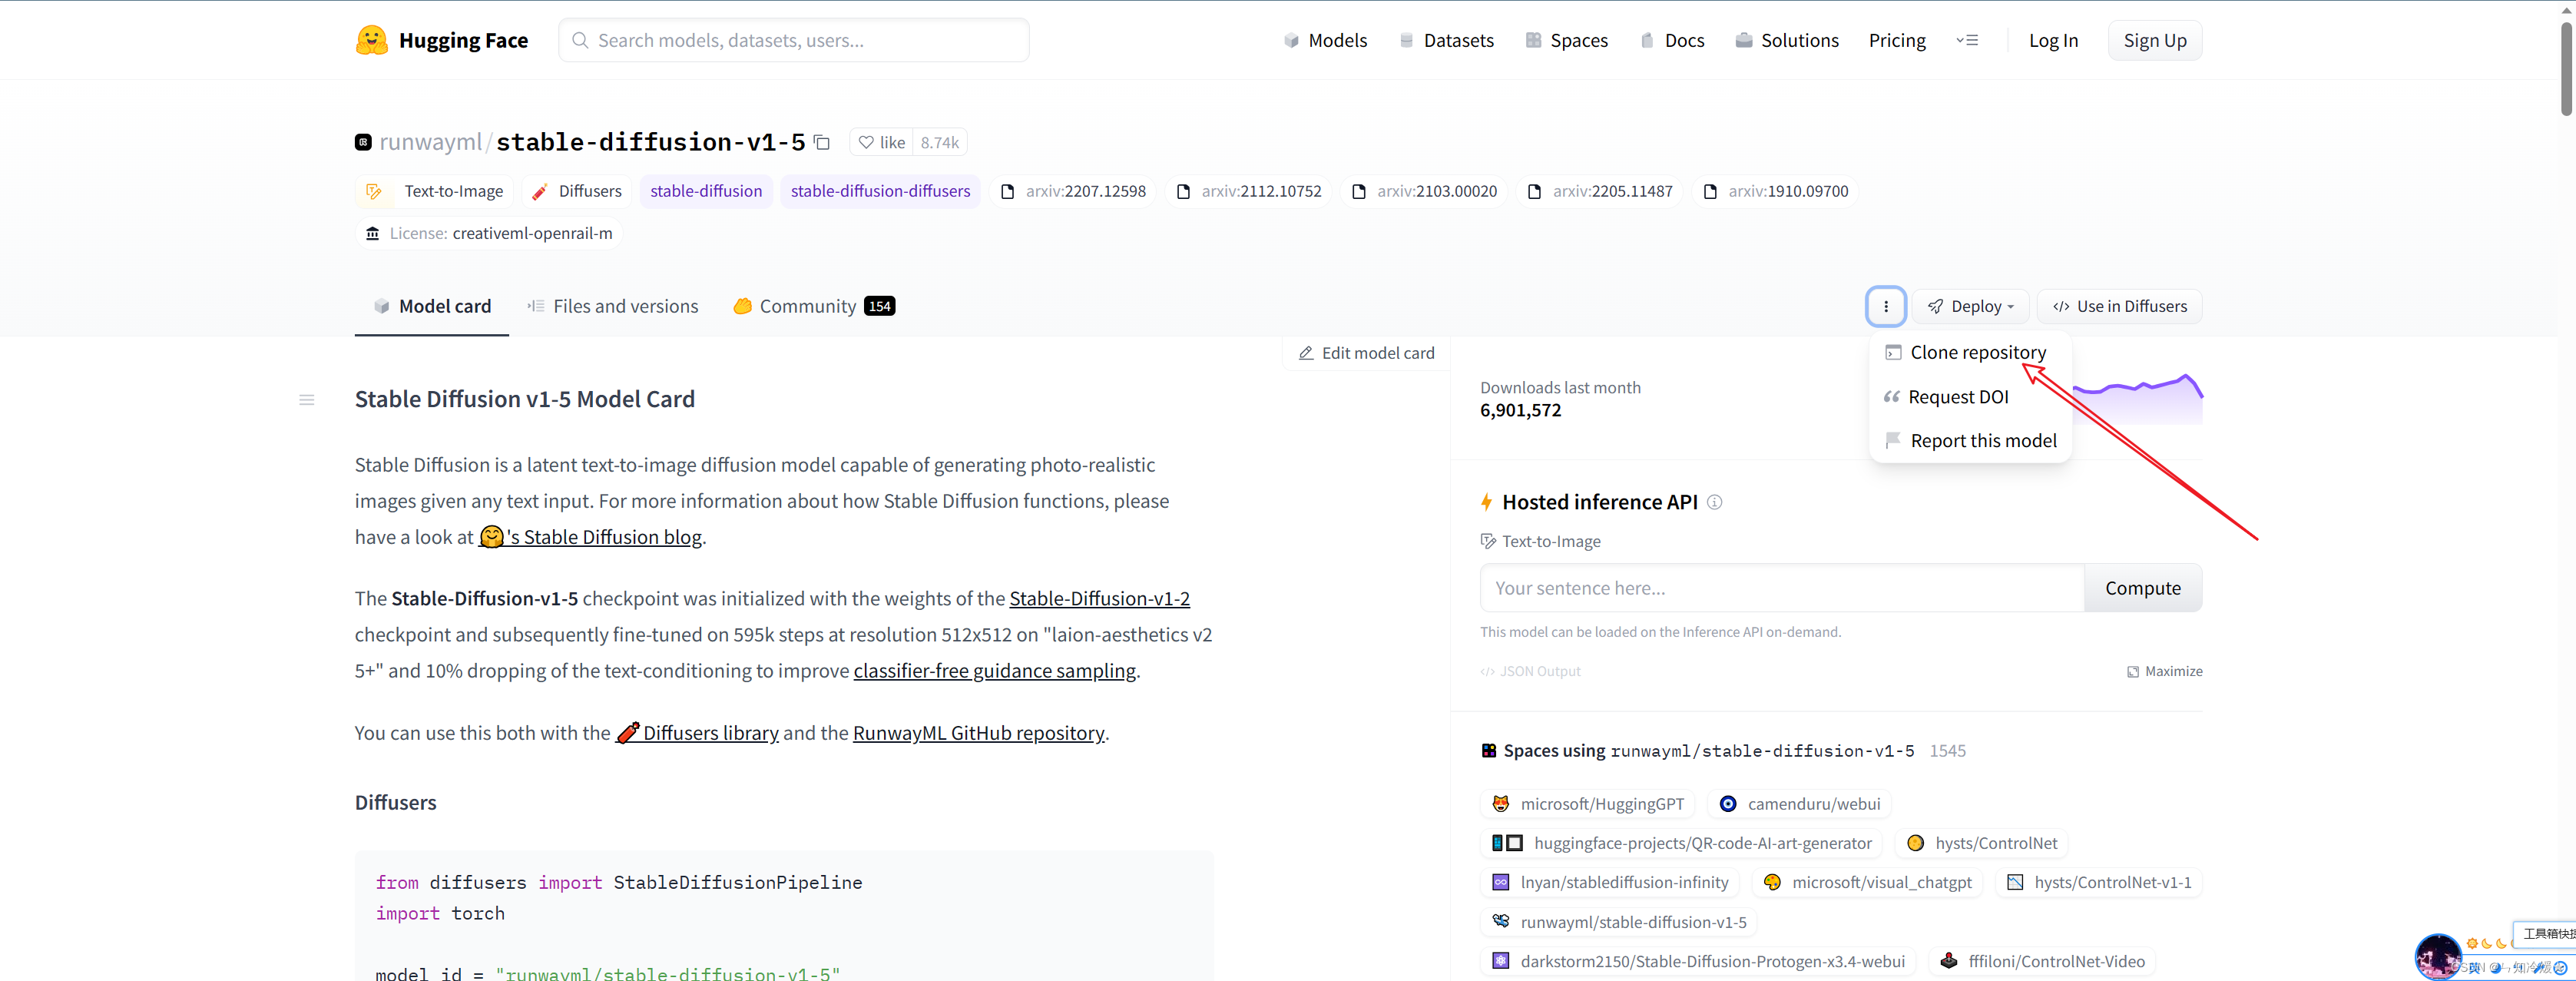This screenshot has width=2576, height=981.
Task: Like the stable-diffusion-v1-5 model
Action: (882, 142)
